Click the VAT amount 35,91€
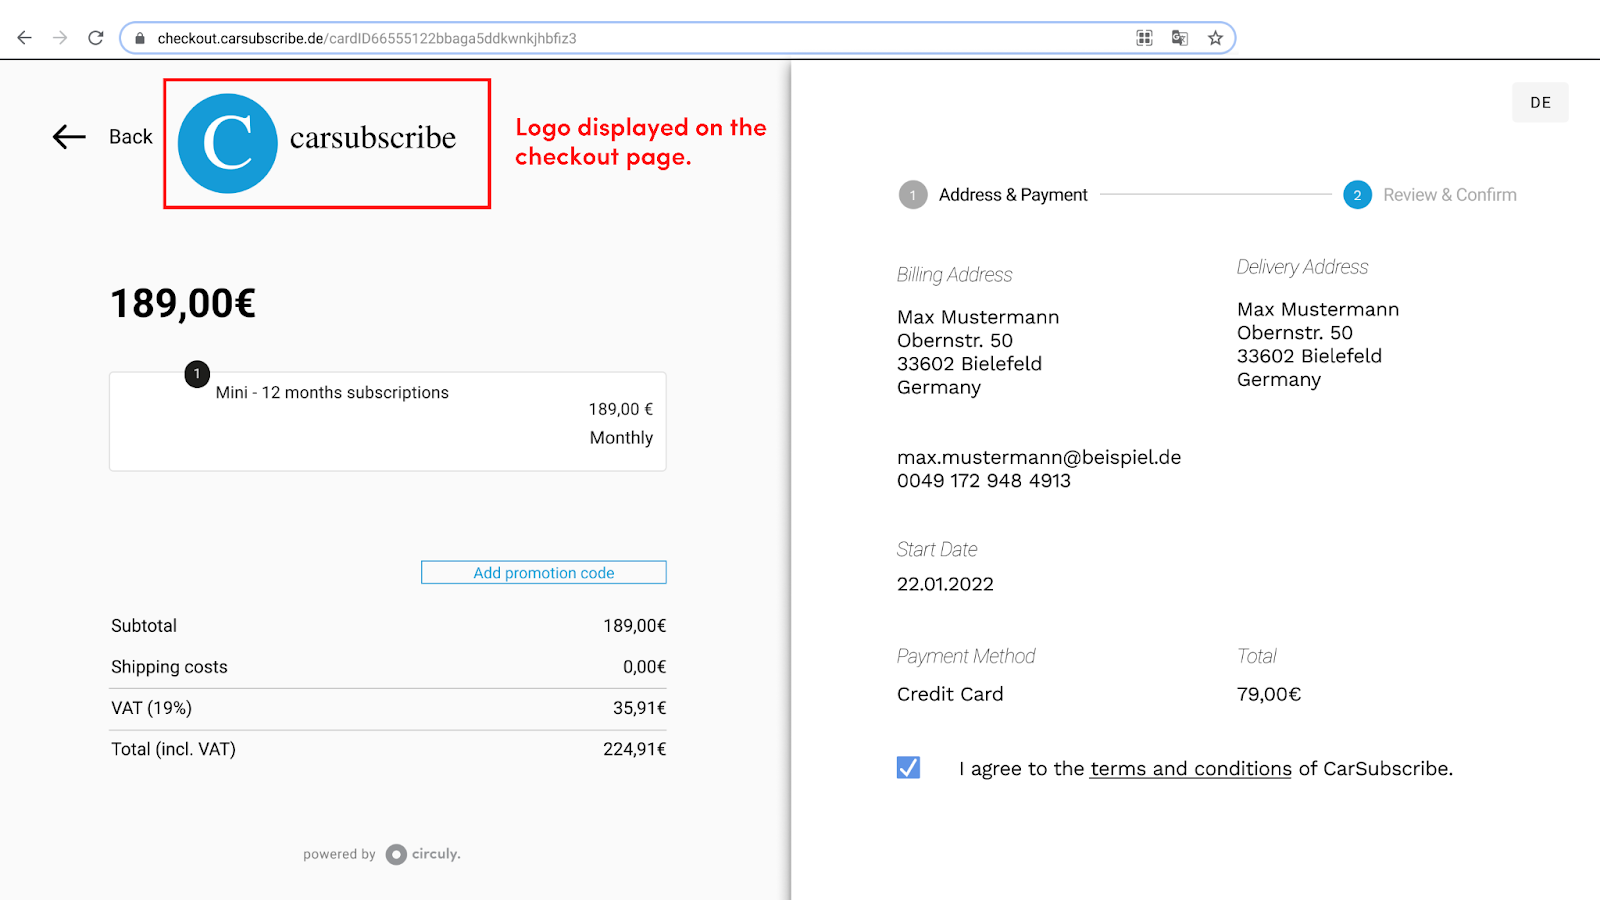The height and width of the screenshot is (900, 1600). click(640, 708)
